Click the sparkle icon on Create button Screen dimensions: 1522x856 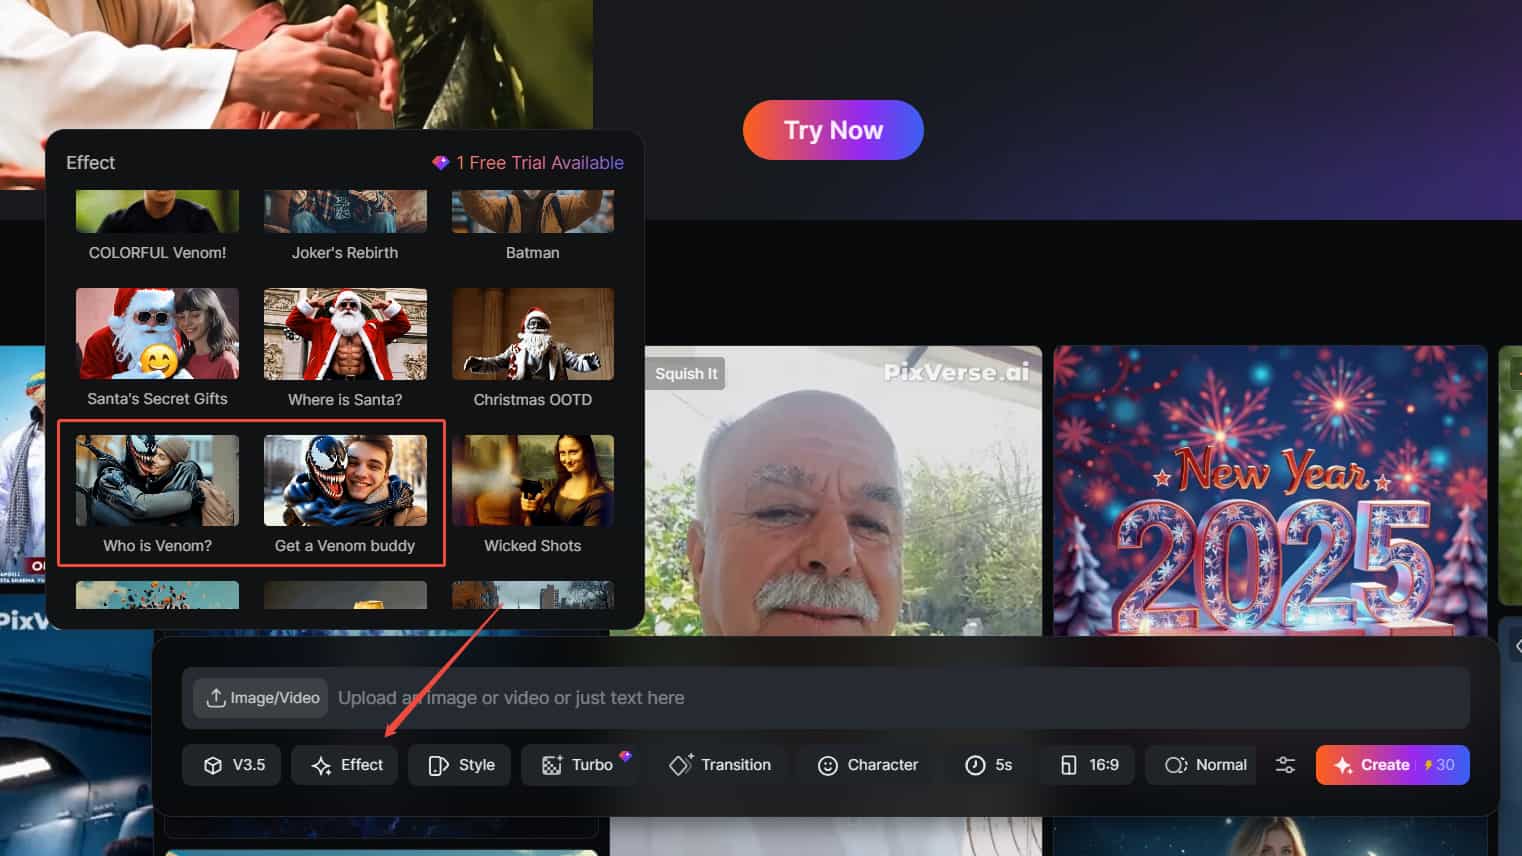pyautogui.click(x=1343, y=765)
